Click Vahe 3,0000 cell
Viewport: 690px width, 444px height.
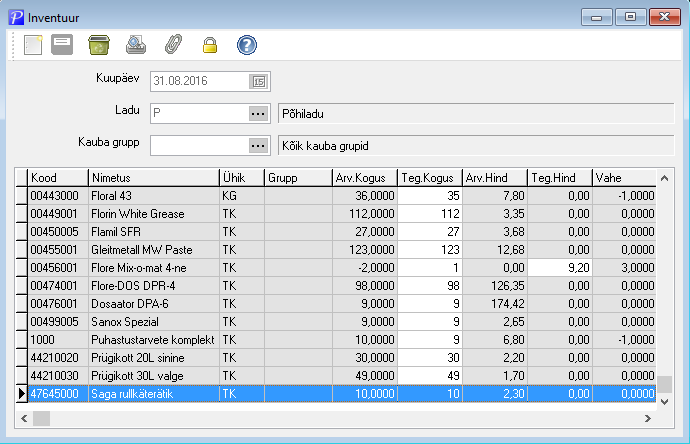point(624,268)
